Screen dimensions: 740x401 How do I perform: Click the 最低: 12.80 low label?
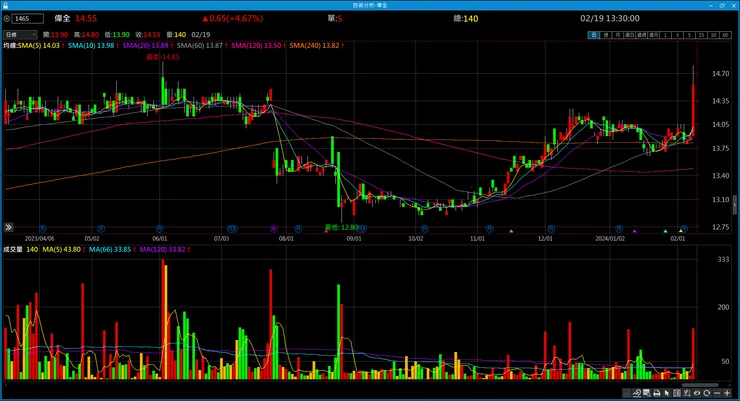point(341,227)
